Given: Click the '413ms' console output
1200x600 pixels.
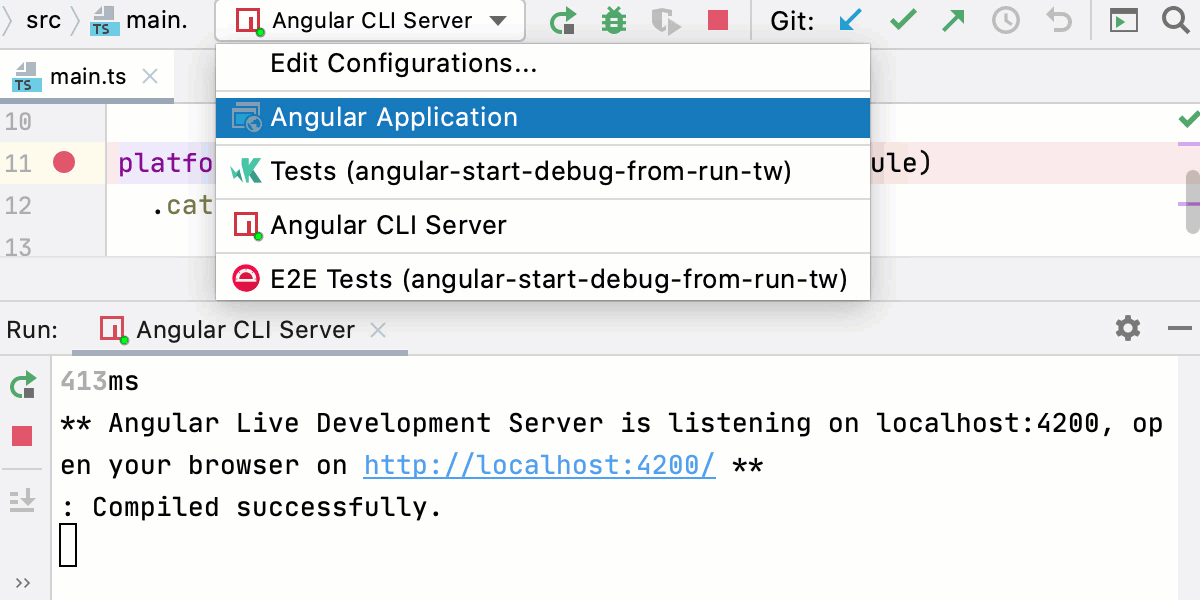Looking at the screenshot, I should point(100,381).
